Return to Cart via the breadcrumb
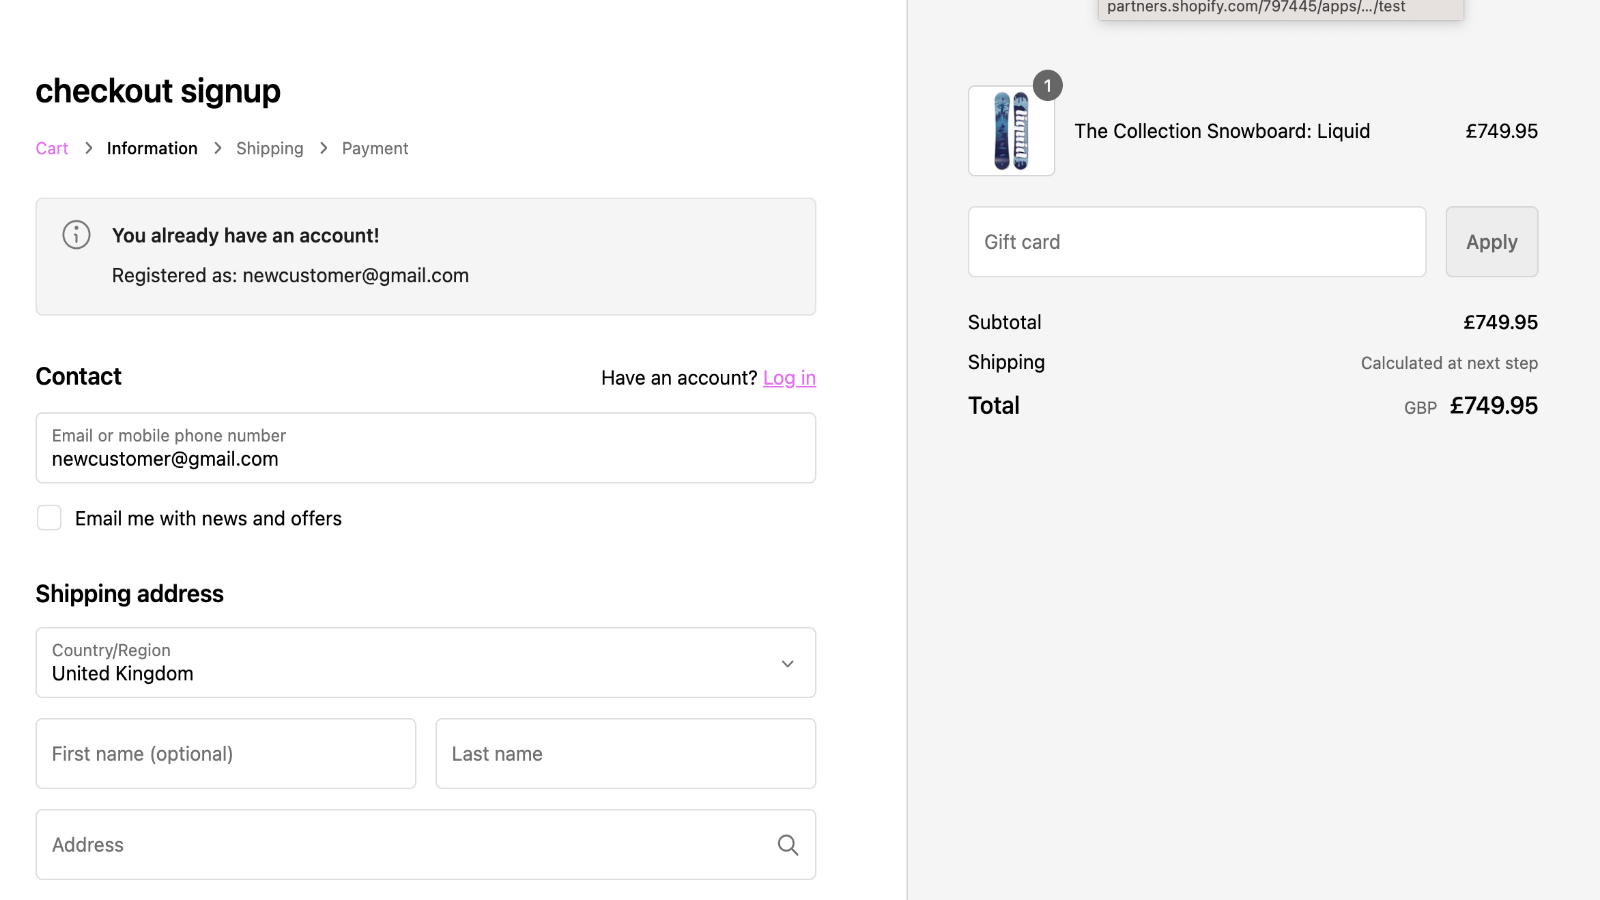 51,147
